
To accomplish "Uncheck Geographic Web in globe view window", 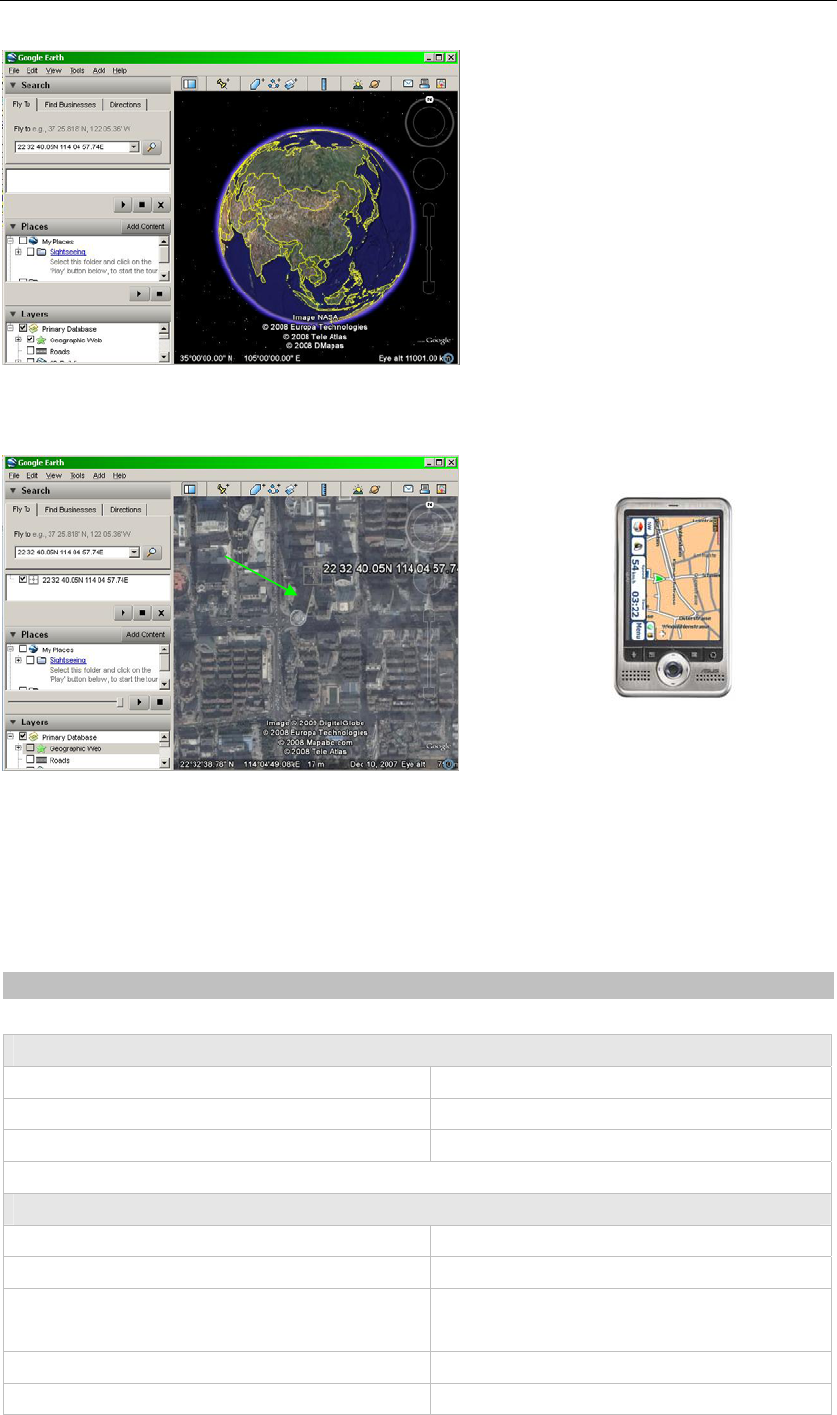I will (31, 340).
